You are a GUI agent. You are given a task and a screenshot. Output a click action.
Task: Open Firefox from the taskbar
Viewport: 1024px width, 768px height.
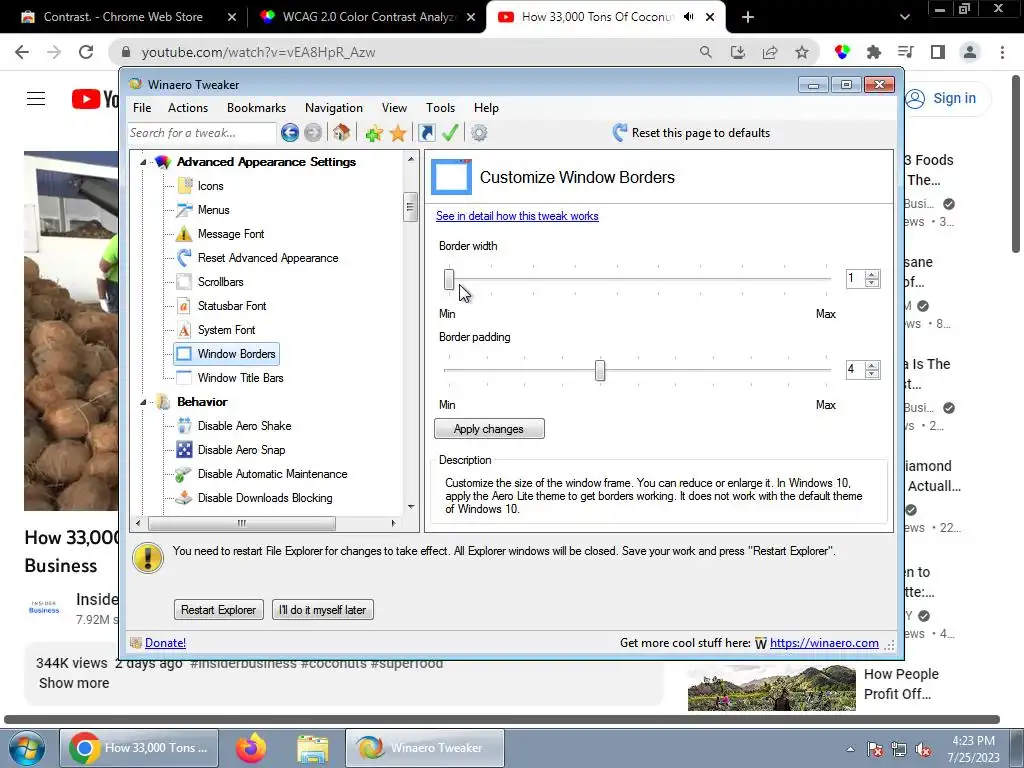(x=251, y=748)
